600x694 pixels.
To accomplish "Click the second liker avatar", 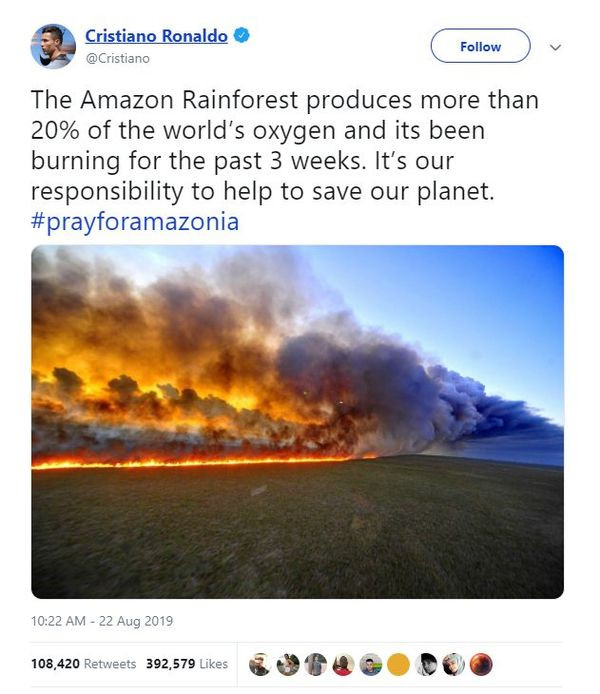I will (288, 664).
